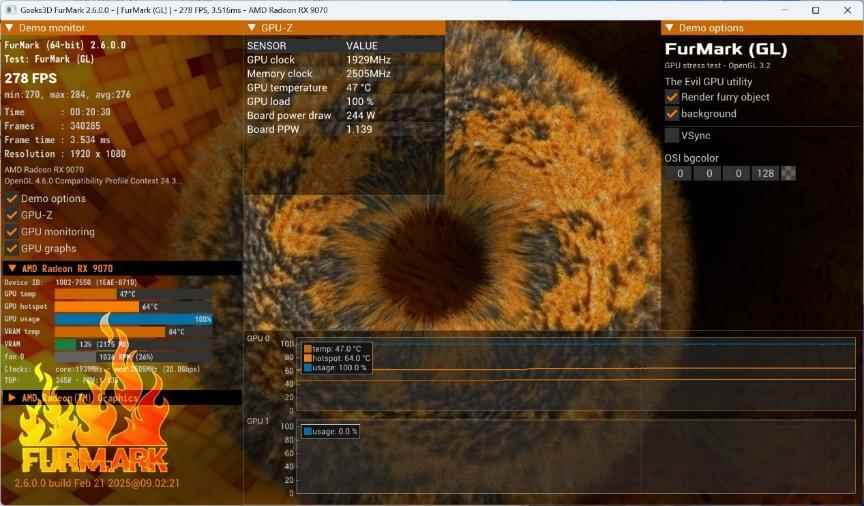
Task: Uncheck the GPU monitoring checkbox
Action: (x=12, y=232)
